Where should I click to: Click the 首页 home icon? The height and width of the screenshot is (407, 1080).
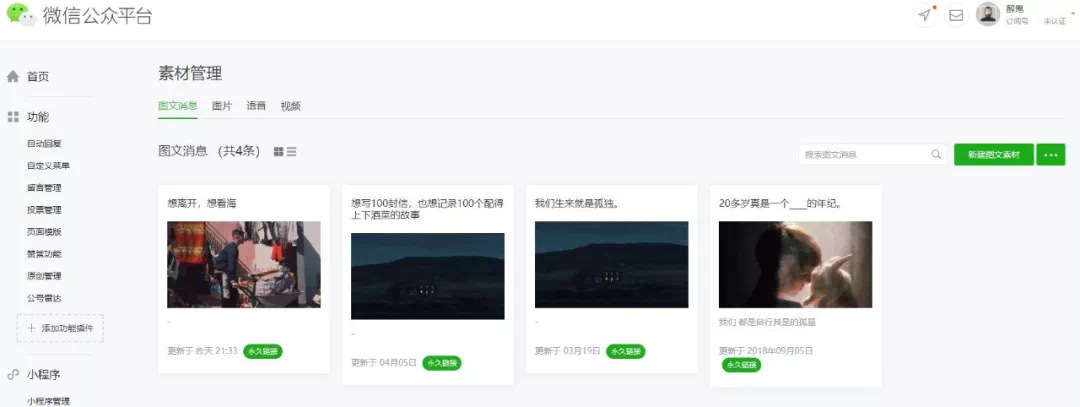click(12, 76)
